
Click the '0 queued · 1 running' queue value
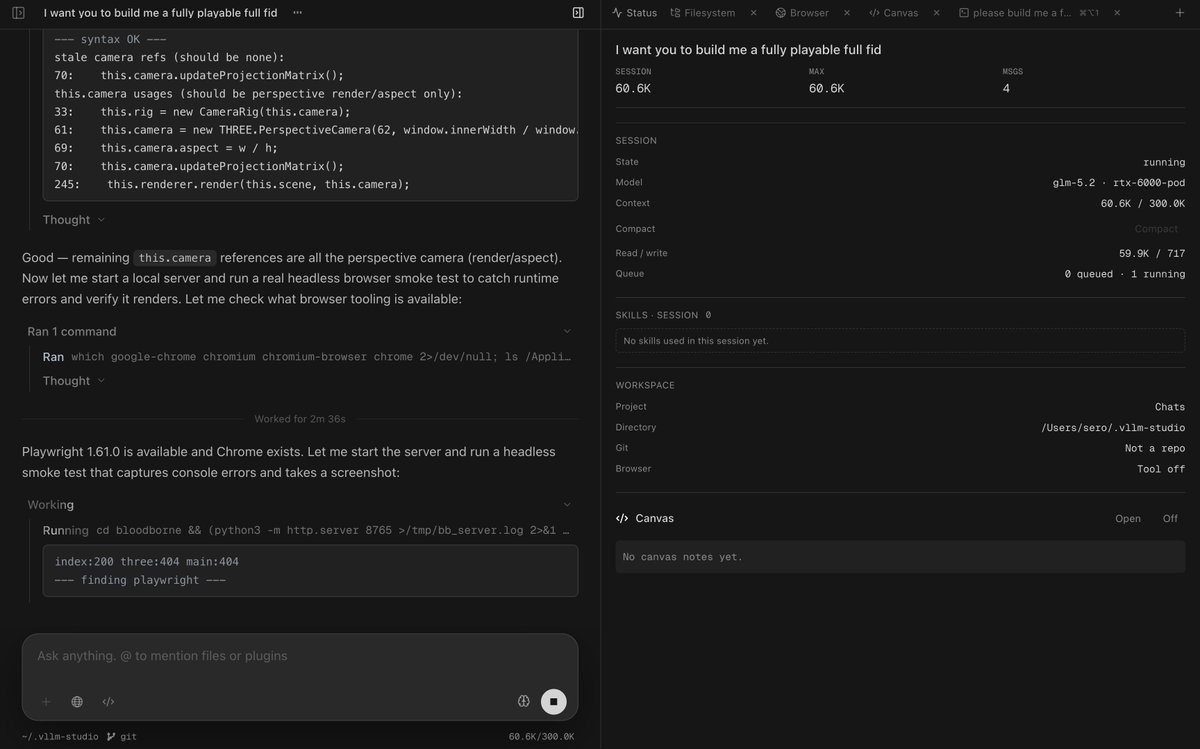tap(1125, 274)
